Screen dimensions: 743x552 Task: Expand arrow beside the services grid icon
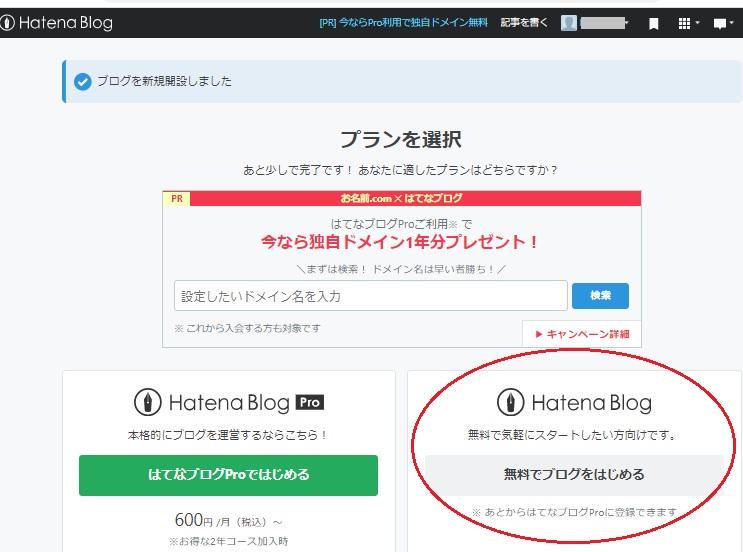tap(697, 22)
